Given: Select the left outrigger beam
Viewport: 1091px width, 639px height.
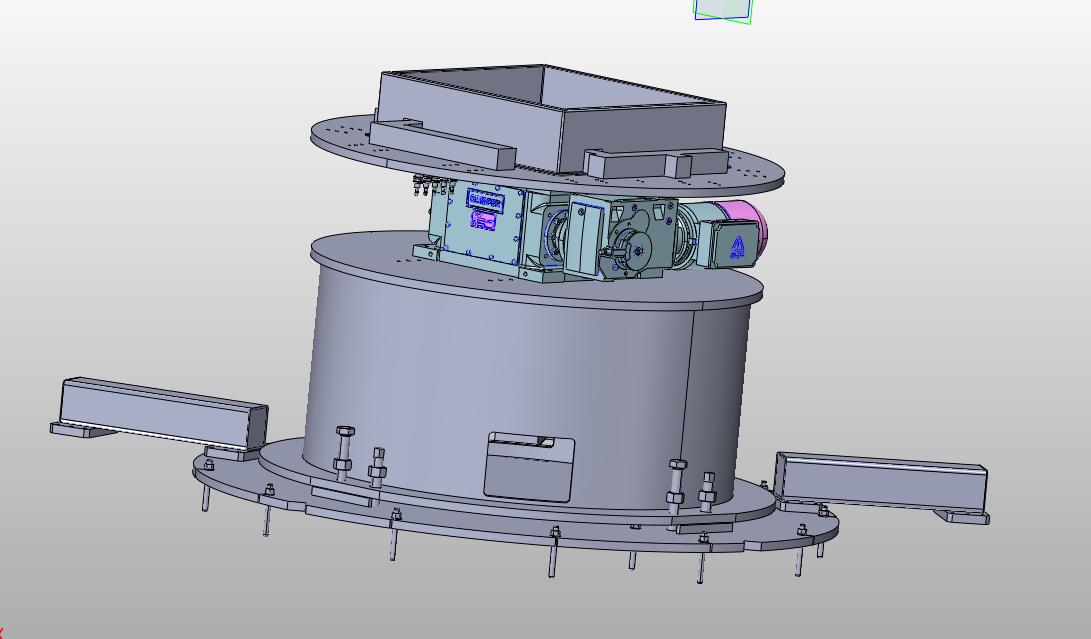Looking at the screenshot, I should [x=160, y=412].
